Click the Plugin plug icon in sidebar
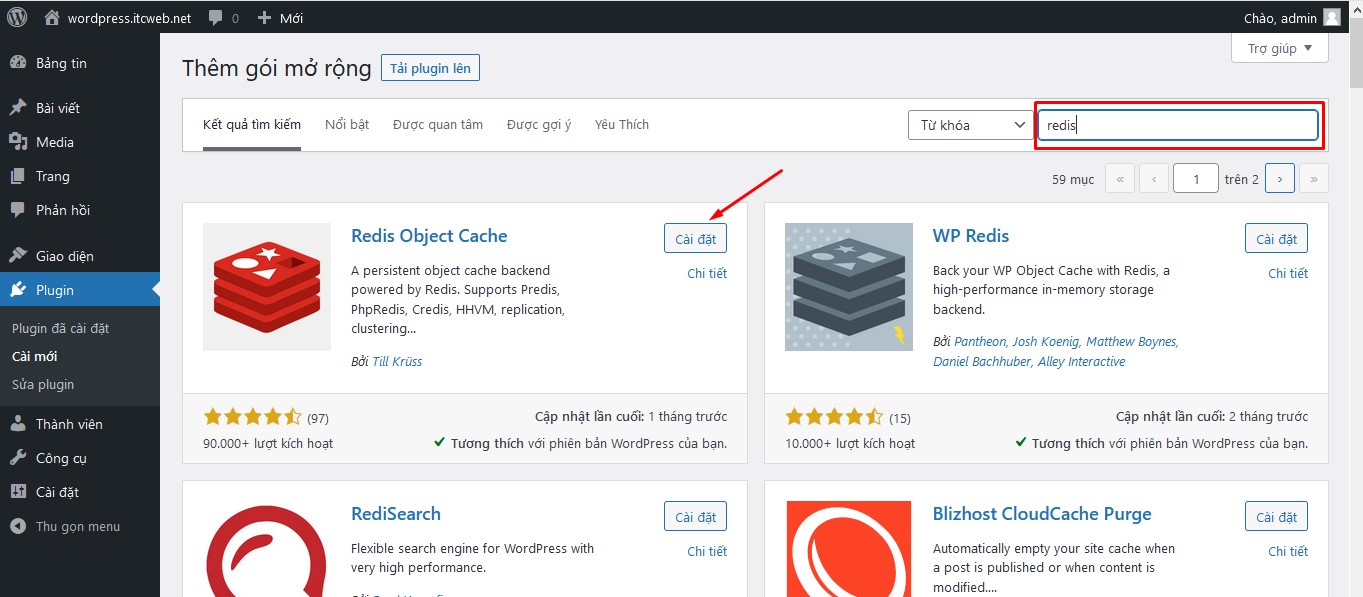Viewport: 1363px width, 597px height. pos(19,289)
